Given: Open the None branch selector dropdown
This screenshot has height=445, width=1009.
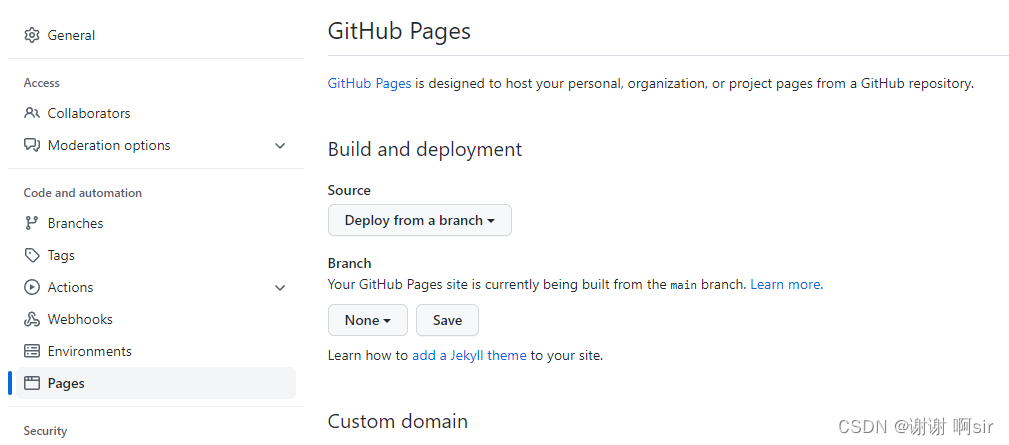Looking at the screenshot, I should click(368, 320).
